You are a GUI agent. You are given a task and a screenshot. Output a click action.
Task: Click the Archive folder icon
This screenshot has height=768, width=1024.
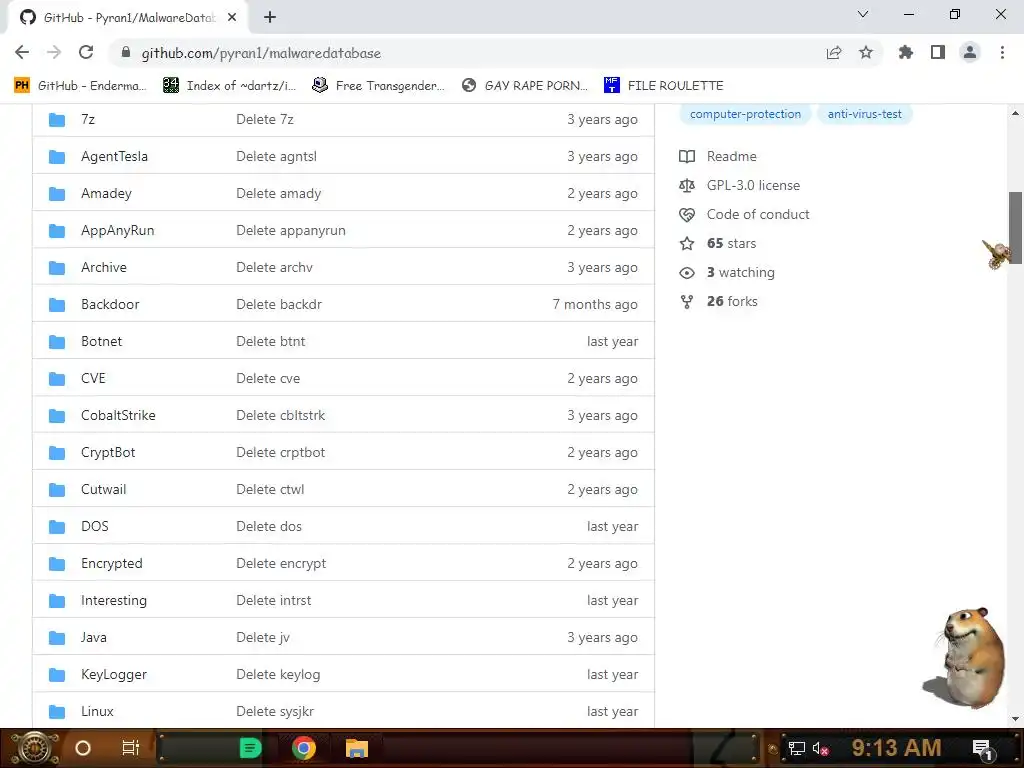tap(57, 268)
